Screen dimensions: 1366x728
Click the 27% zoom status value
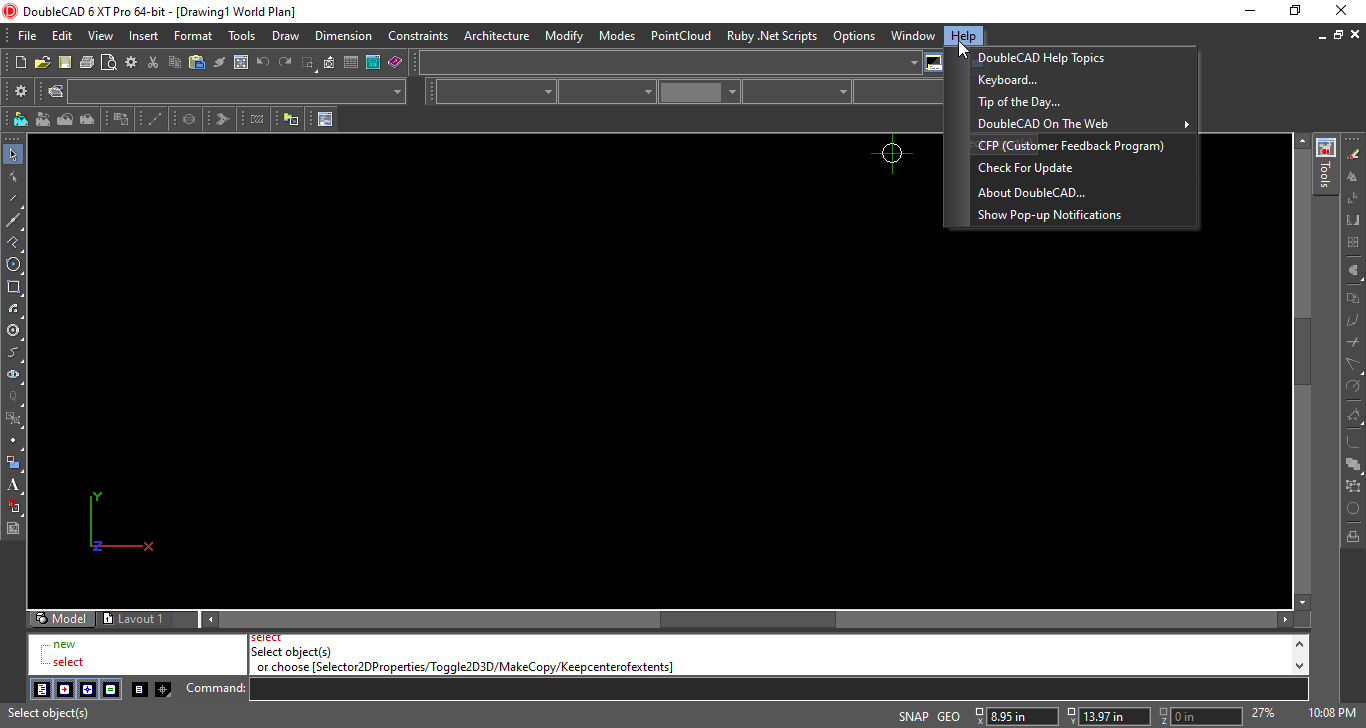click(x=1263, y=714)
